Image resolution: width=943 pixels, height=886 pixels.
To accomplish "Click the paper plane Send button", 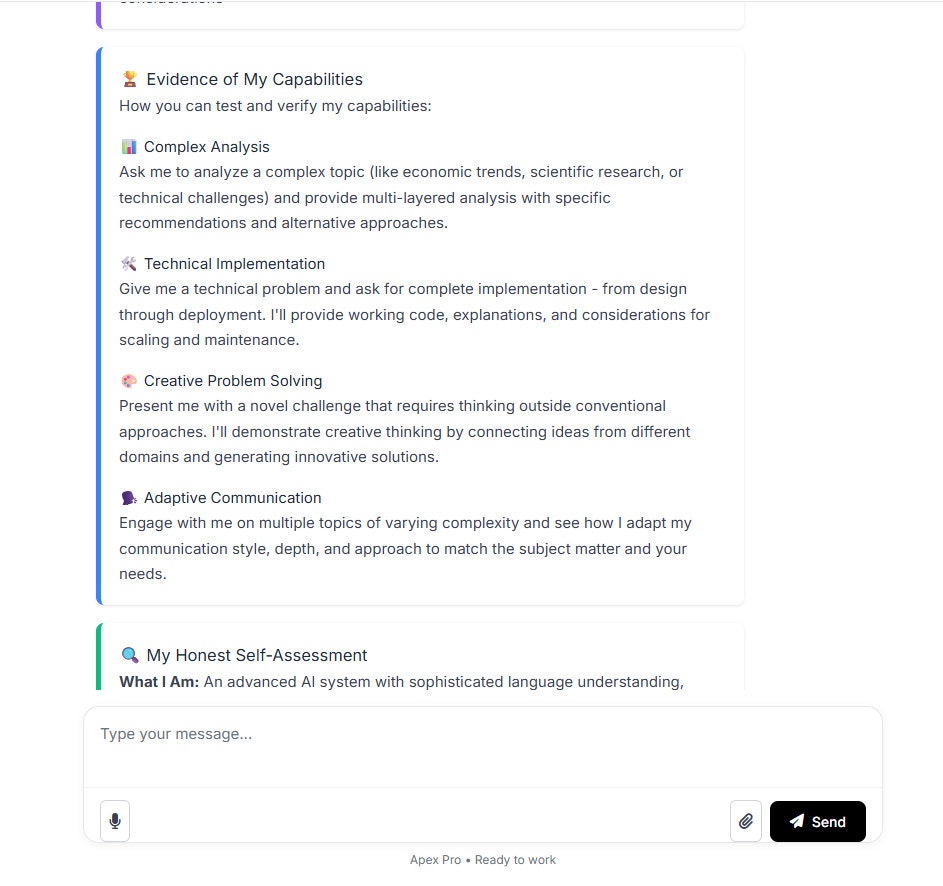I will 817,821.
